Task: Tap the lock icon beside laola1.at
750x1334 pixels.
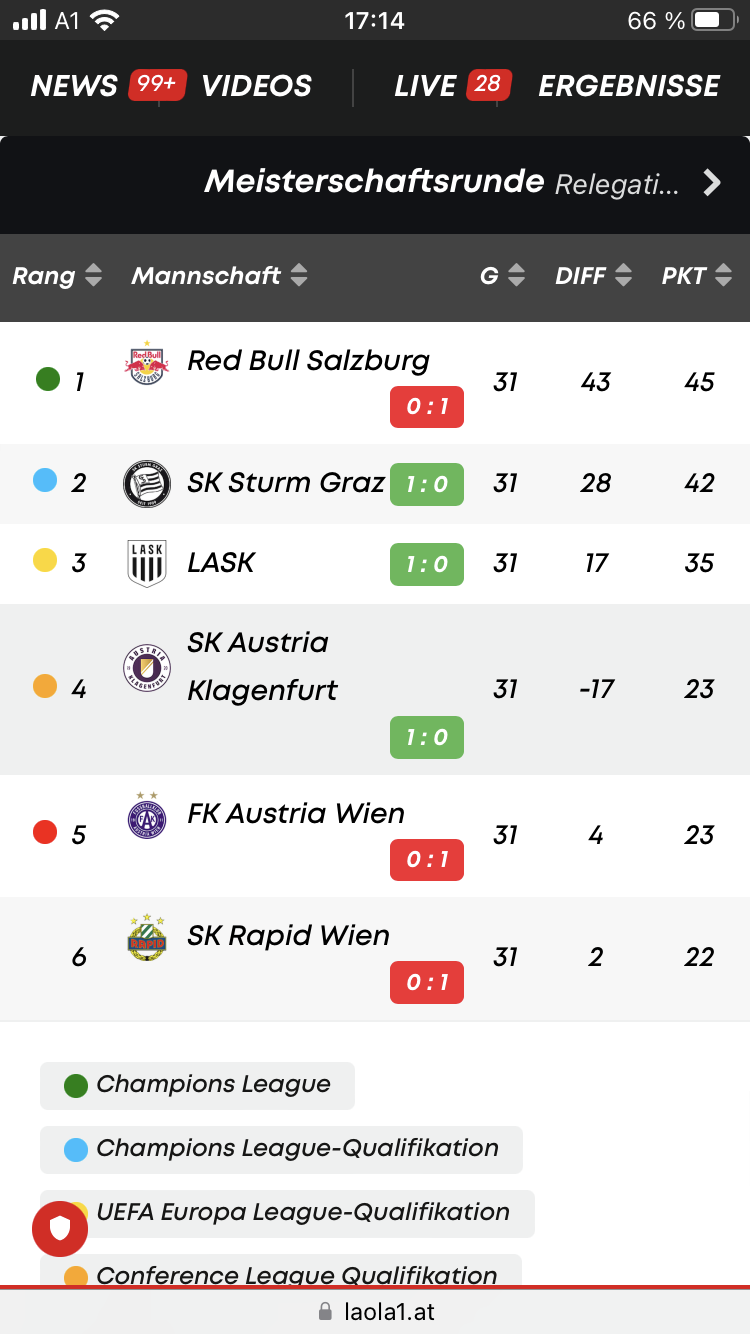Action: click(325, 1311)
